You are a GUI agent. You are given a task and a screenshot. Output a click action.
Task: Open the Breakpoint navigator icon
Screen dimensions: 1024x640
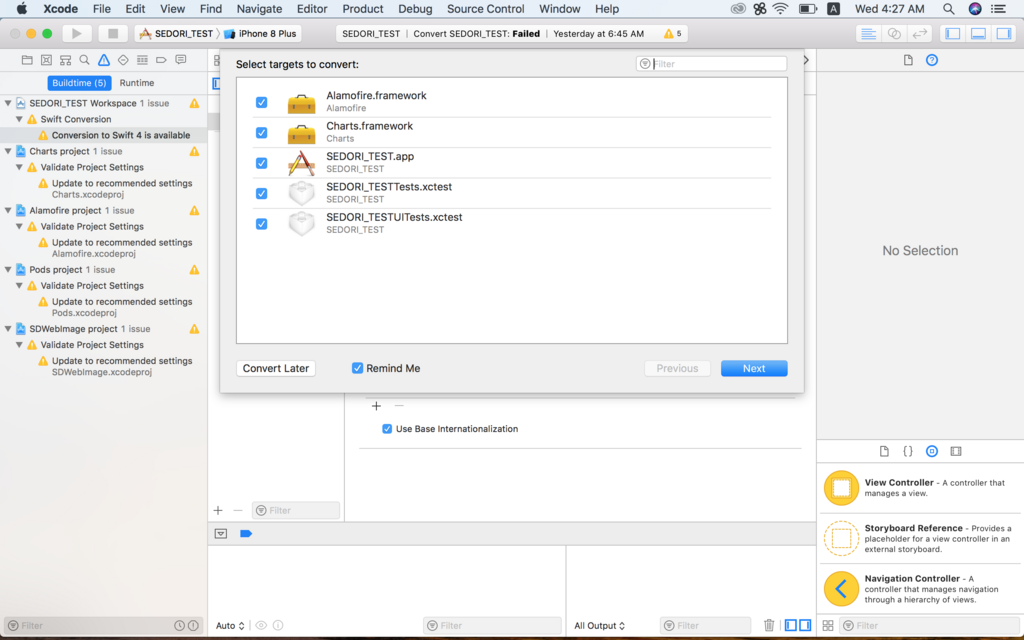[161, 60]
